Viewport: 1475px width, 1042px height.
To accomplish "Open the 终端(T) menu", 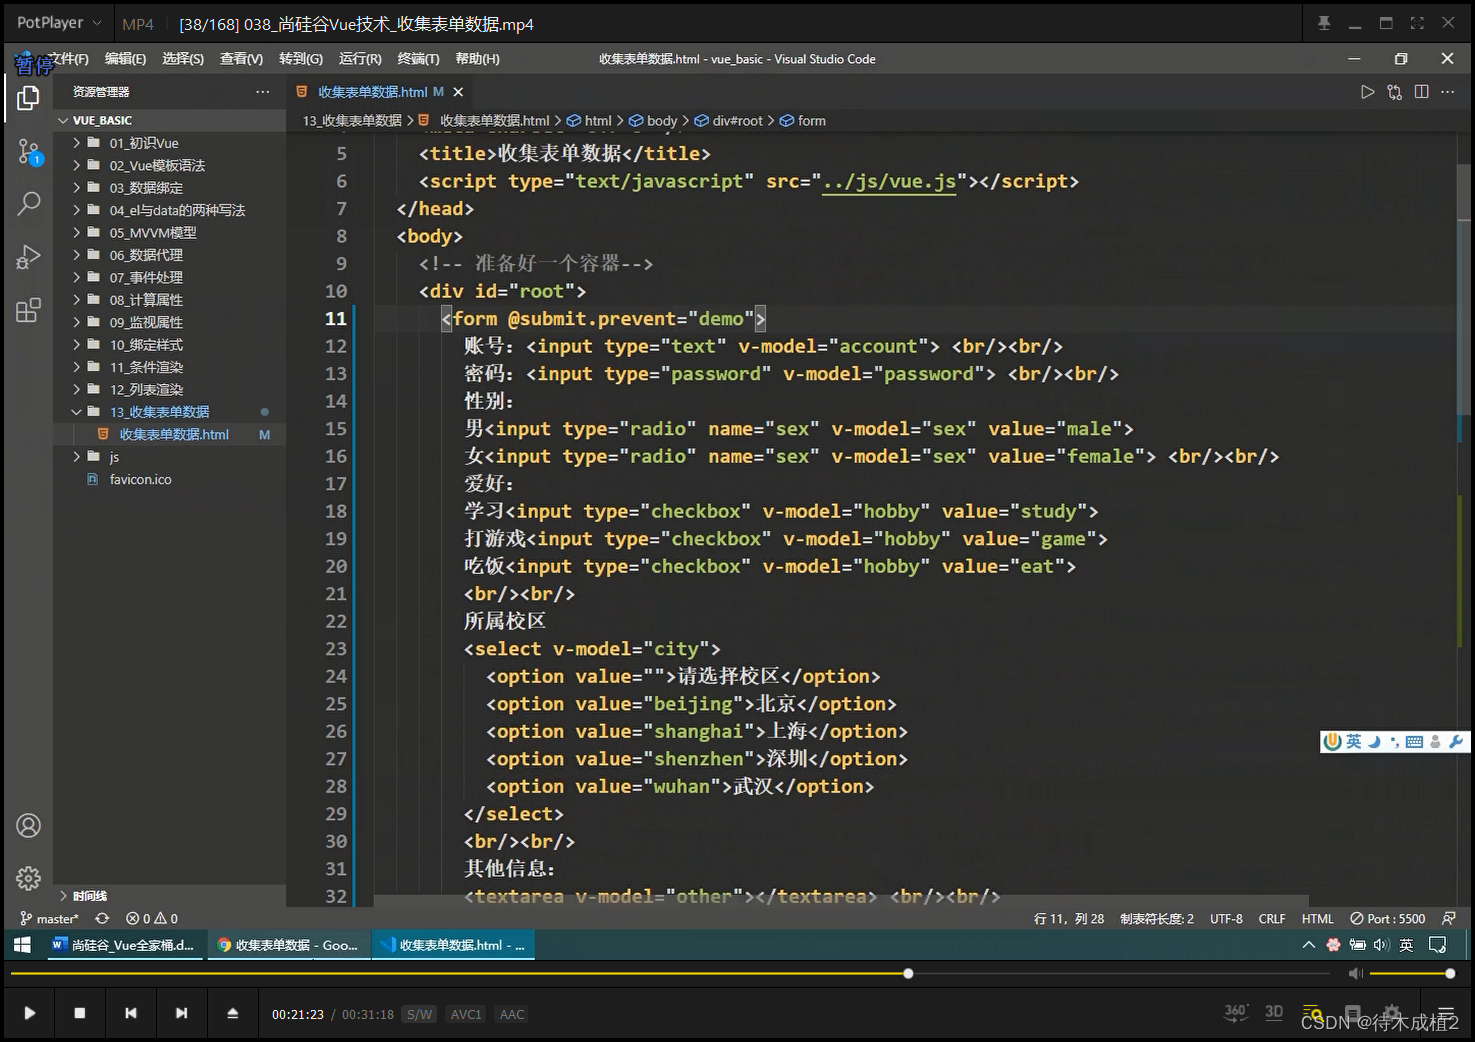I will click(418, 59).
